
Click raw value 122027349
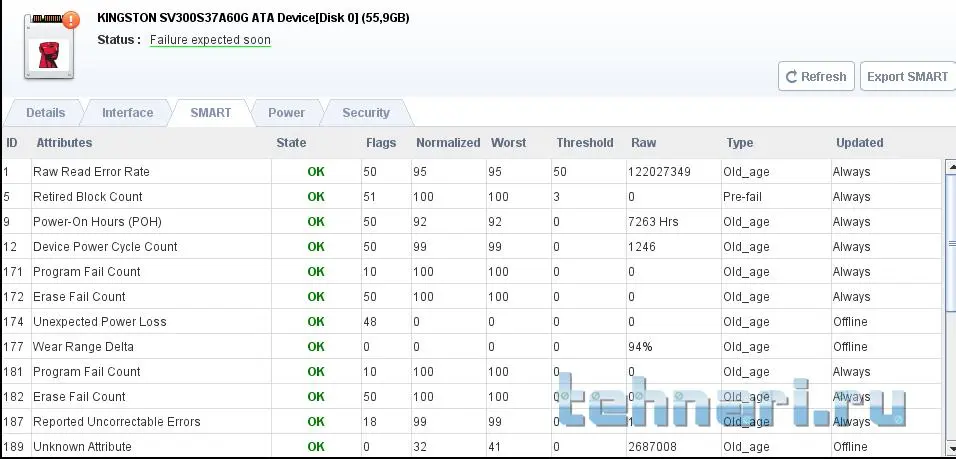[659, 172]
